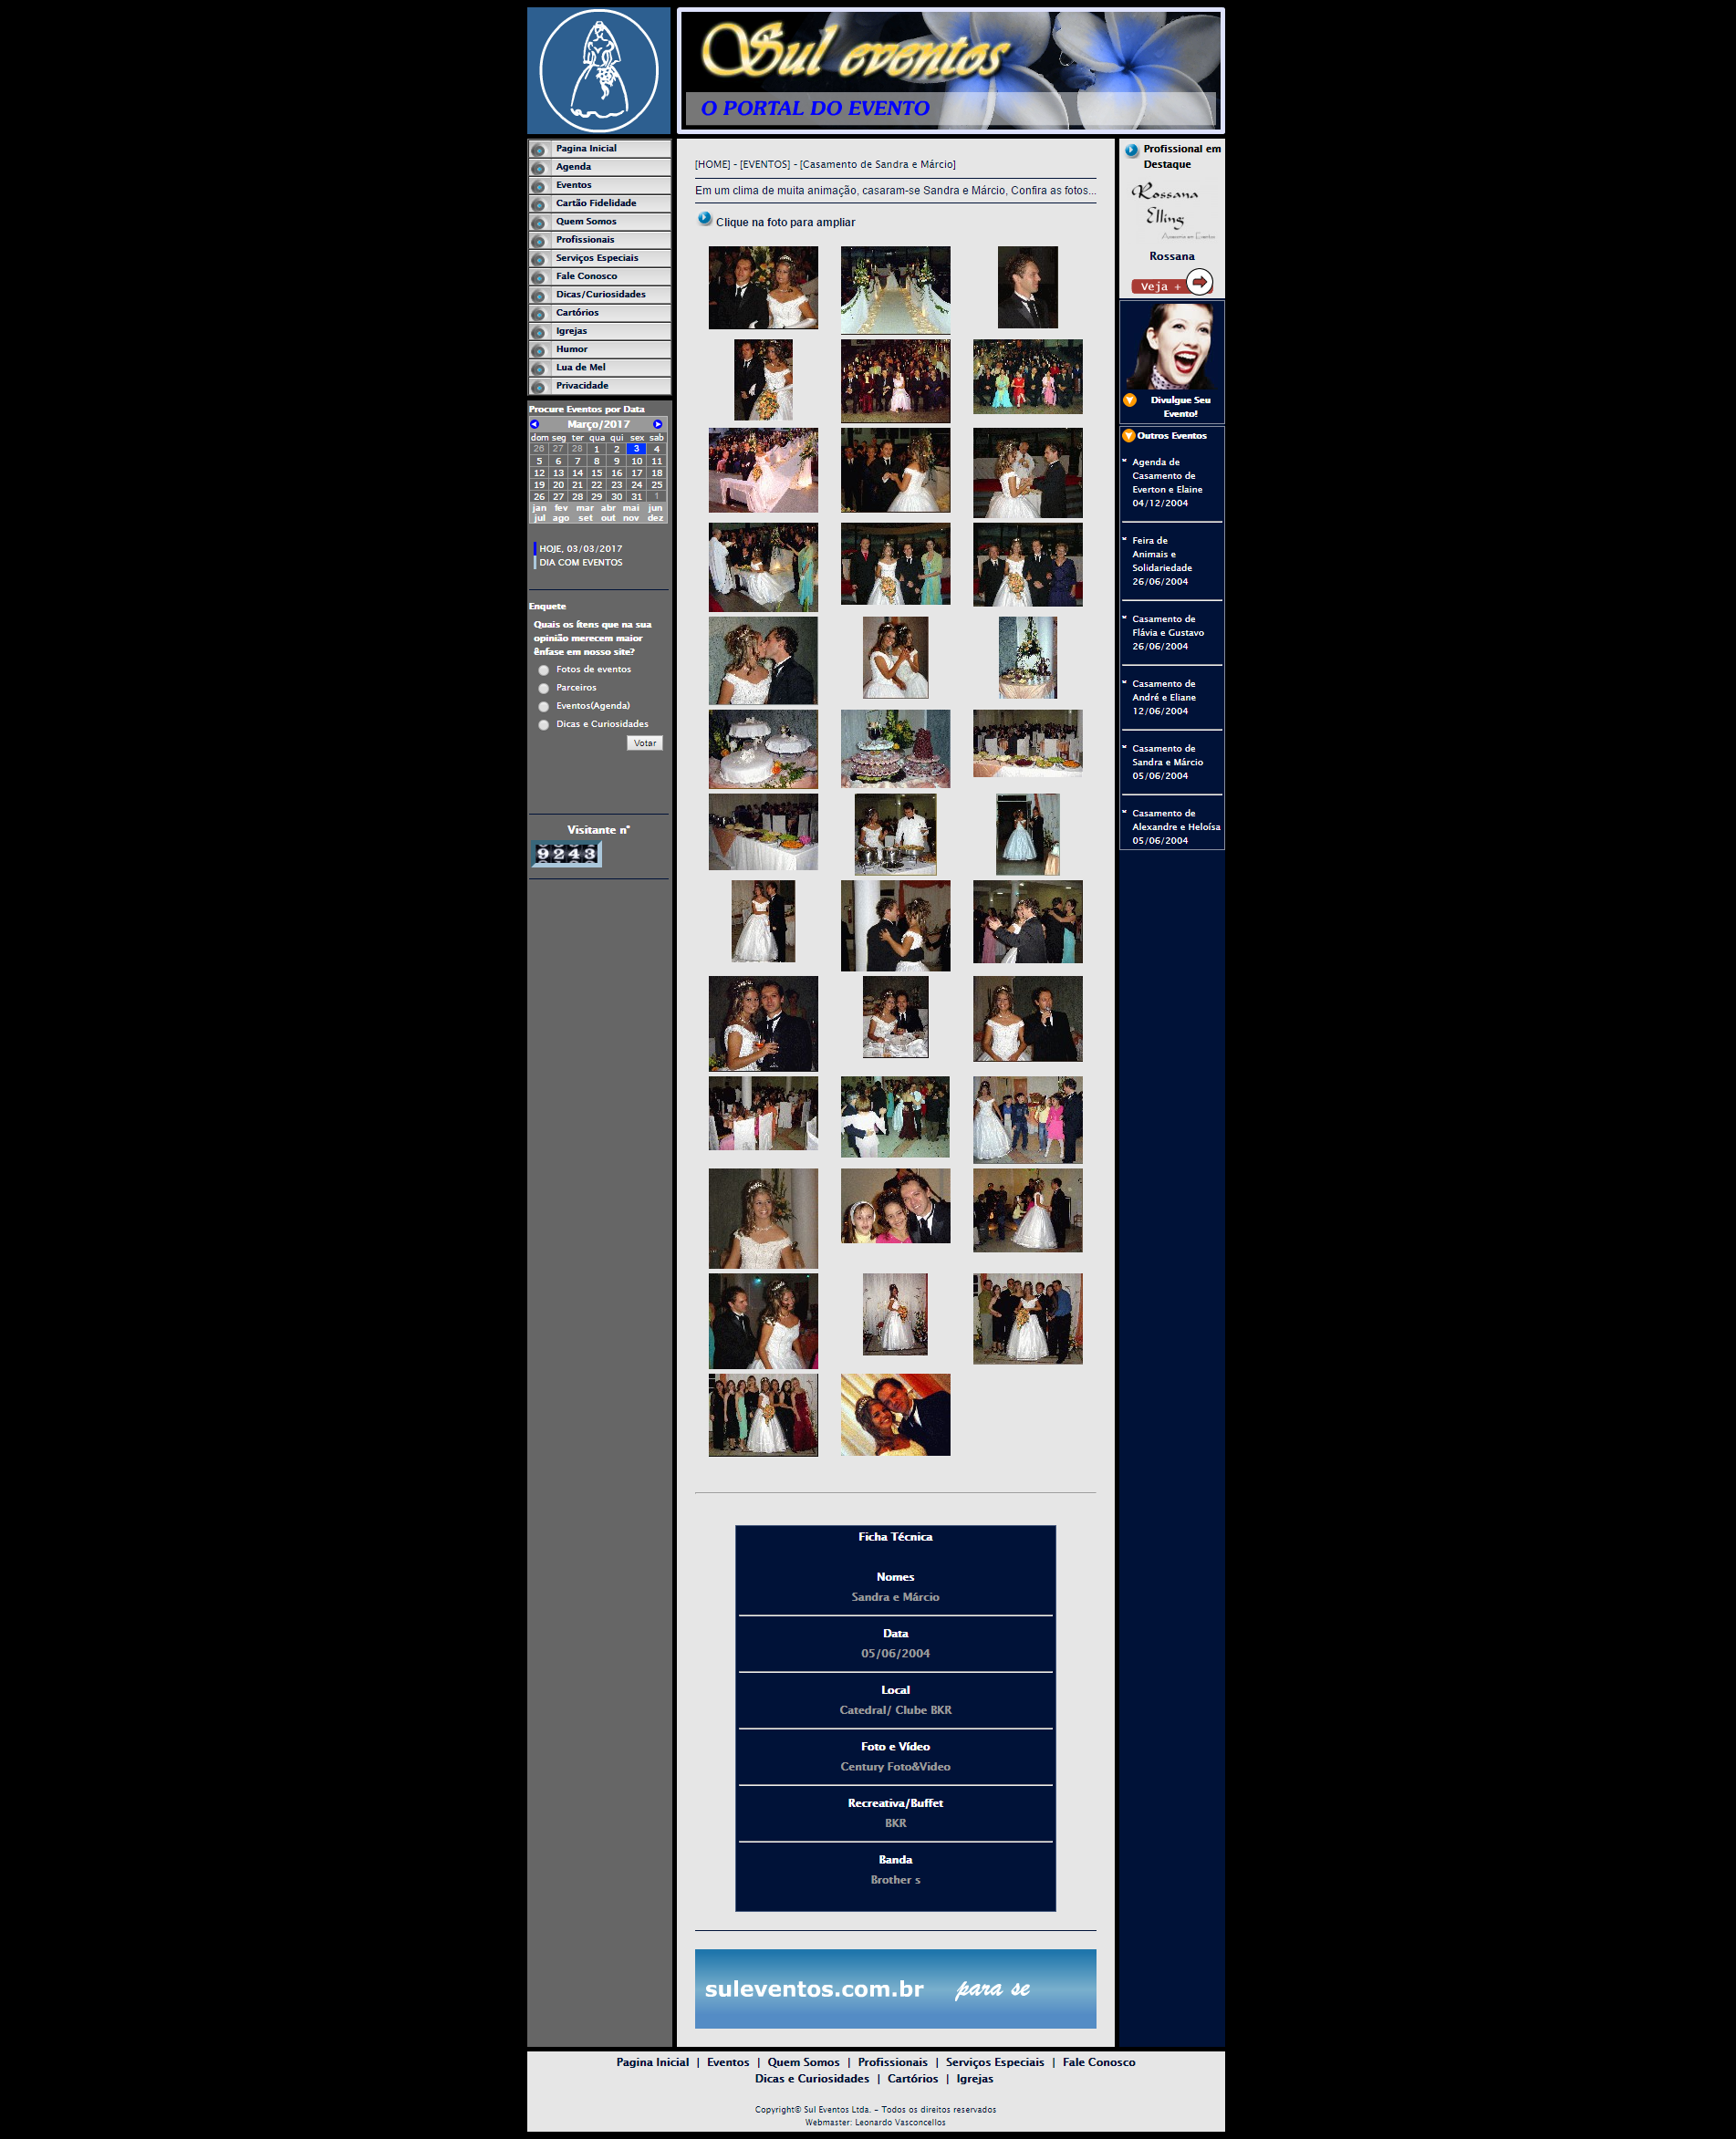Open Casamento de Flávia e Gustavo
Screen dimensions: 1736x2139
[x=1168, y=633]
